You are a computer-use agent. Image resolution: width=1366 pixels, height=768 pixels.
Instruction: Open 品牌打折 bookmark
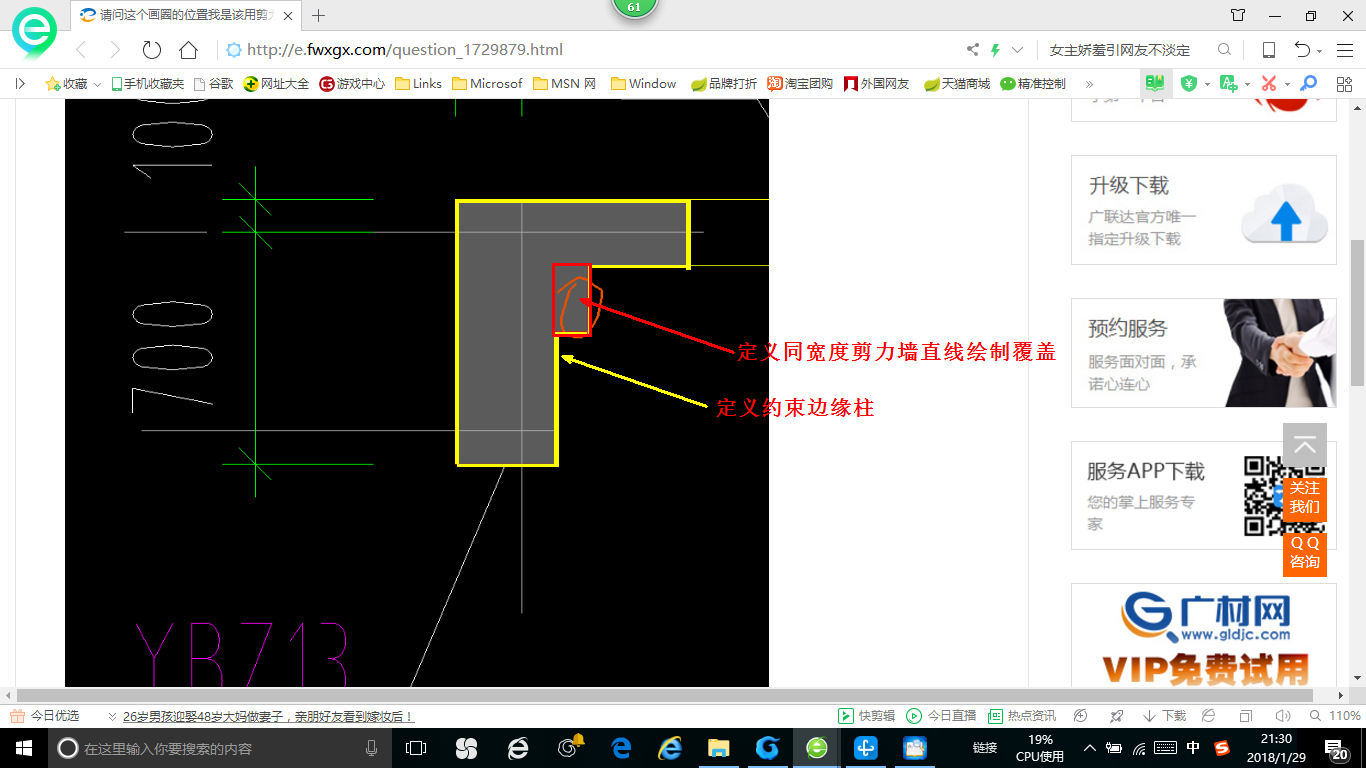coord(724,84)
